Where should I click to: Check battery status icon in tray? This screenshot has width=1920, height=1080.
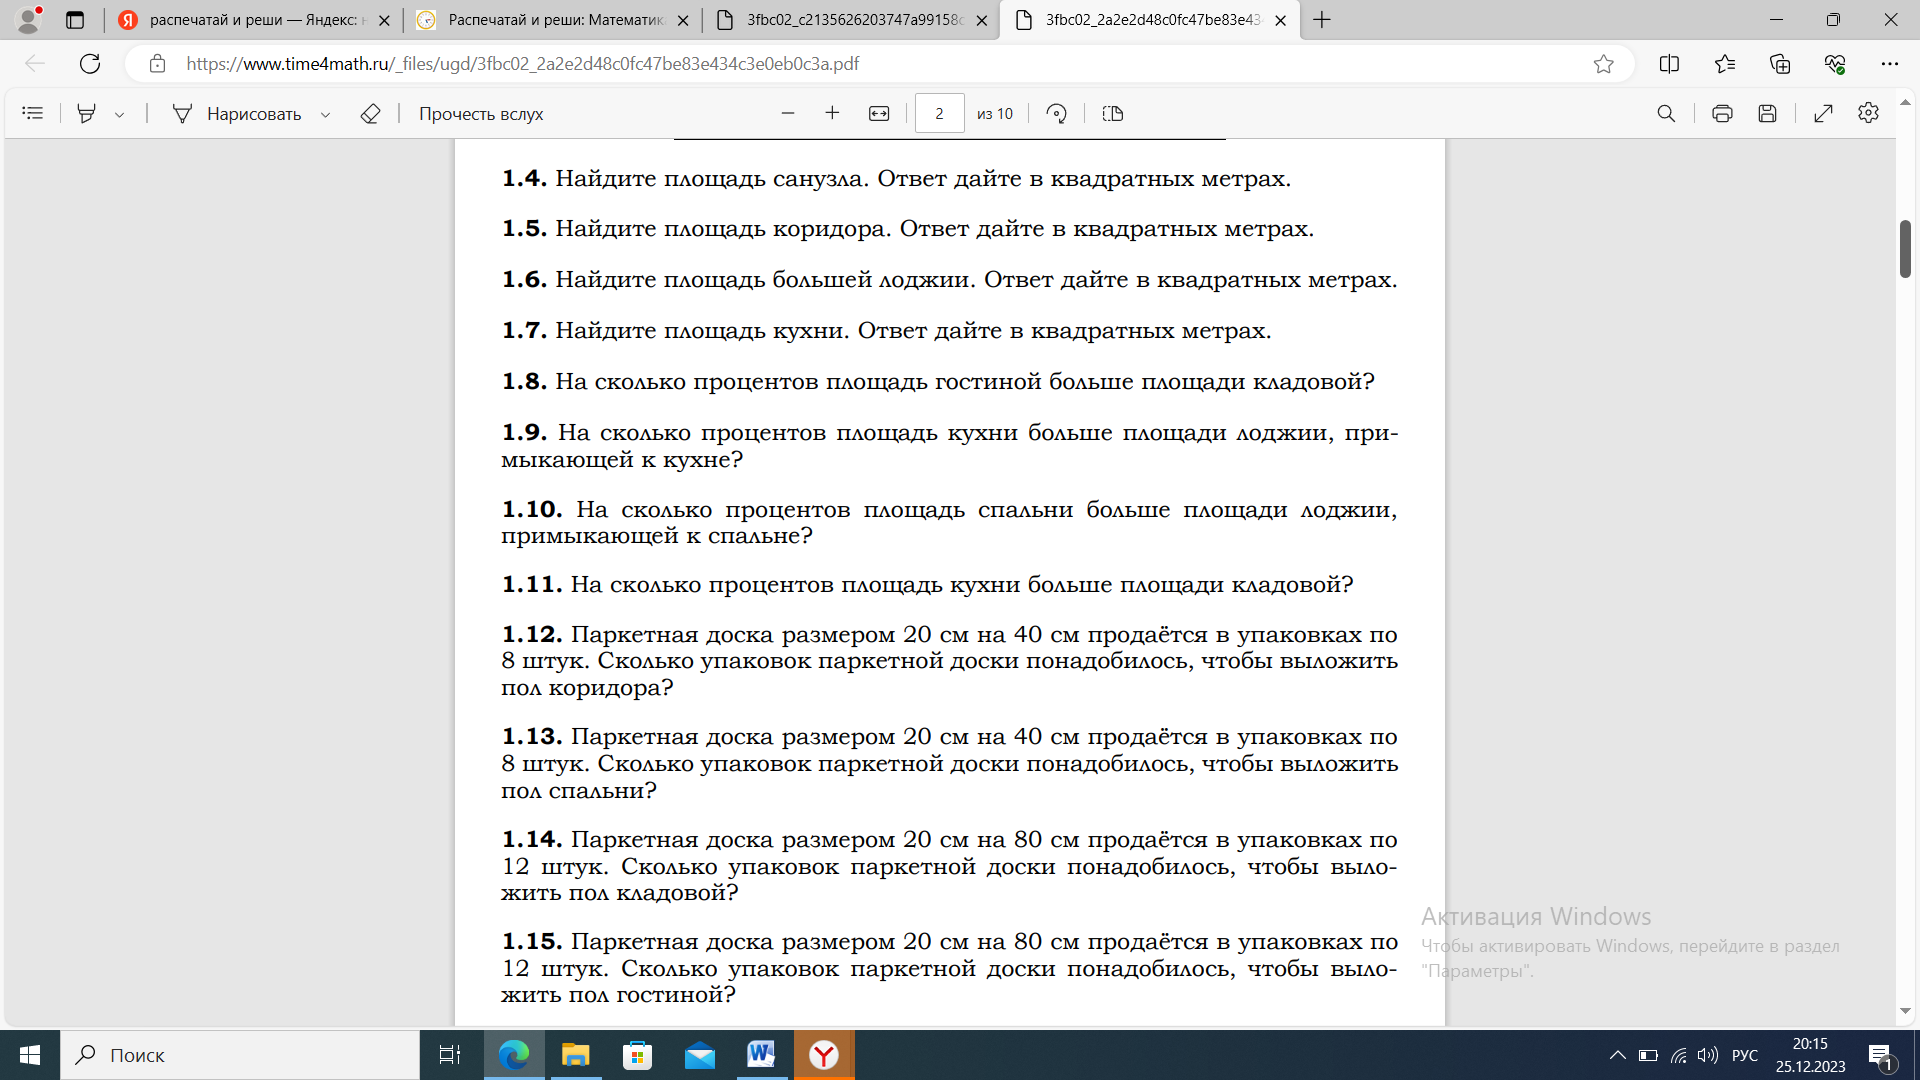pyautogui.click(x=1648, y=1055)
